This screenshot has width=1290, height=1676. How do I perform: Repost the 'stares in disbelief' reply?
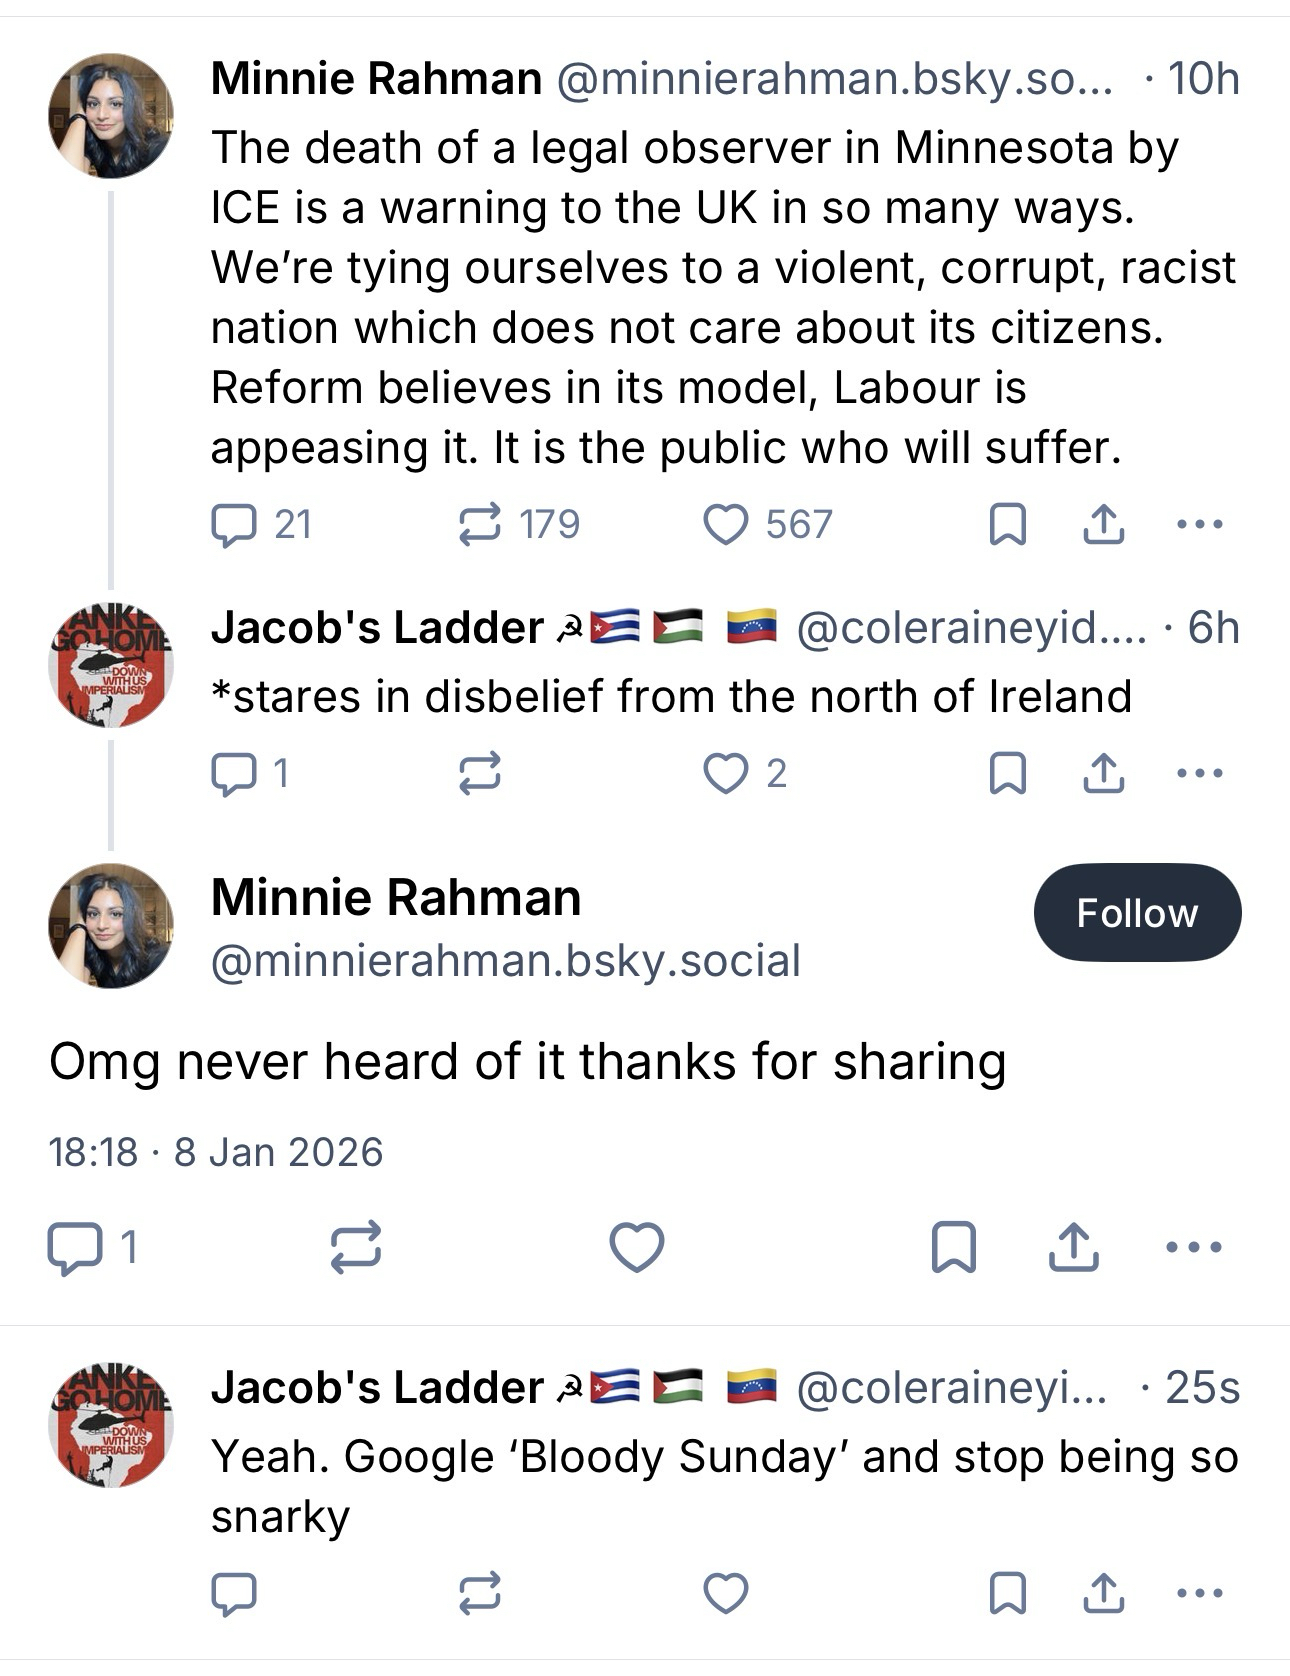480,774
